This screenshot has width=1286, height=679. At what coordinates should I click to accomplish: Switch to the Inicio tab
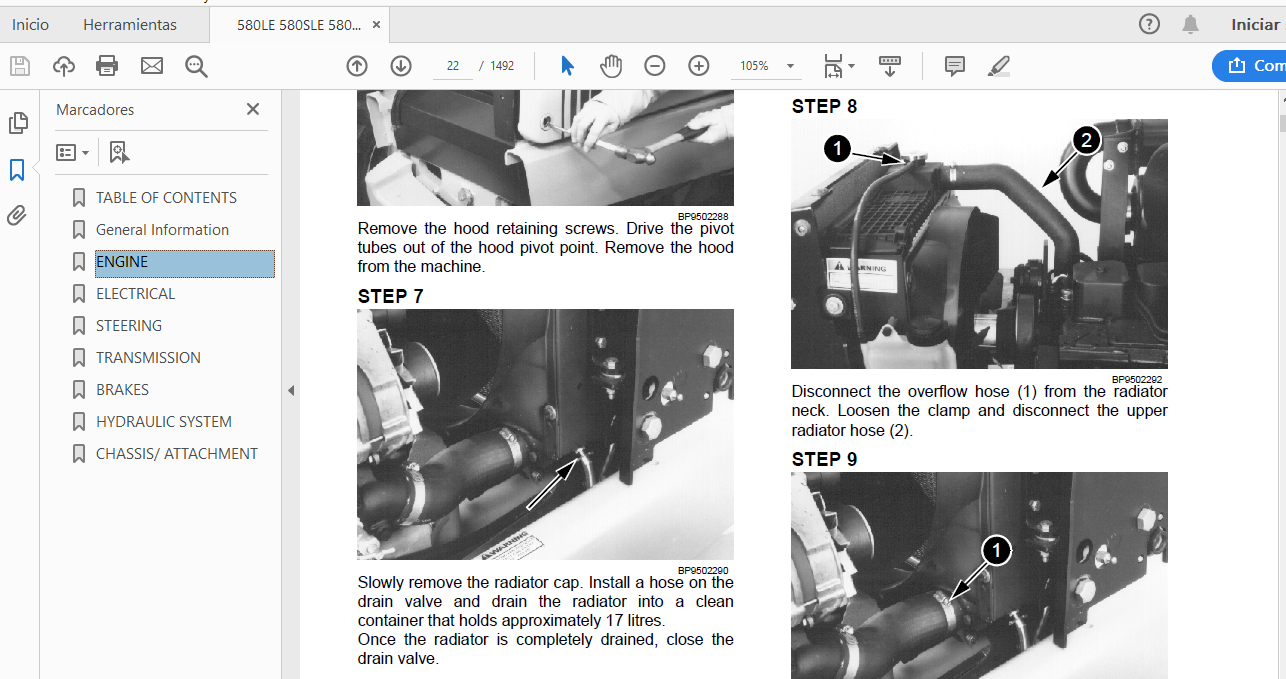click(30, 24)
